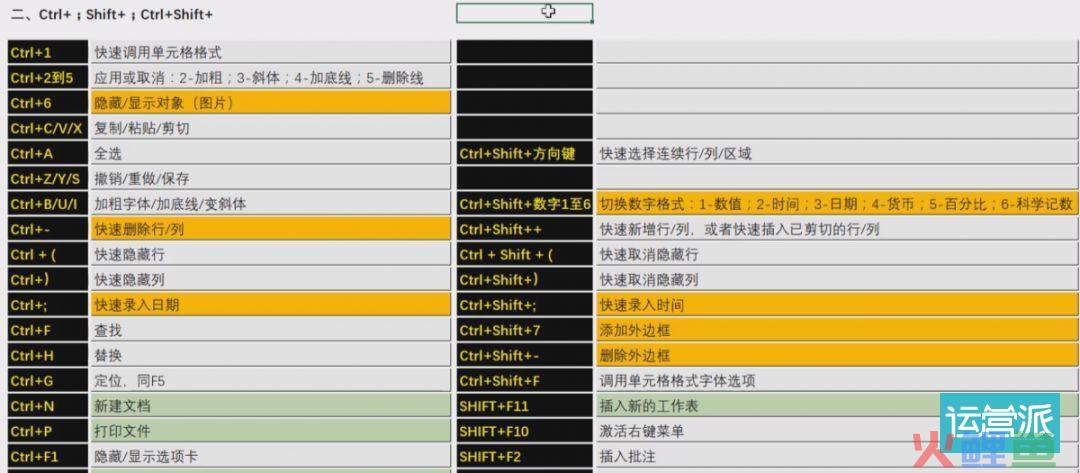Select cell '快速隐藏列'
Screen dimensions: 1080x473
[x=271, y=280]
